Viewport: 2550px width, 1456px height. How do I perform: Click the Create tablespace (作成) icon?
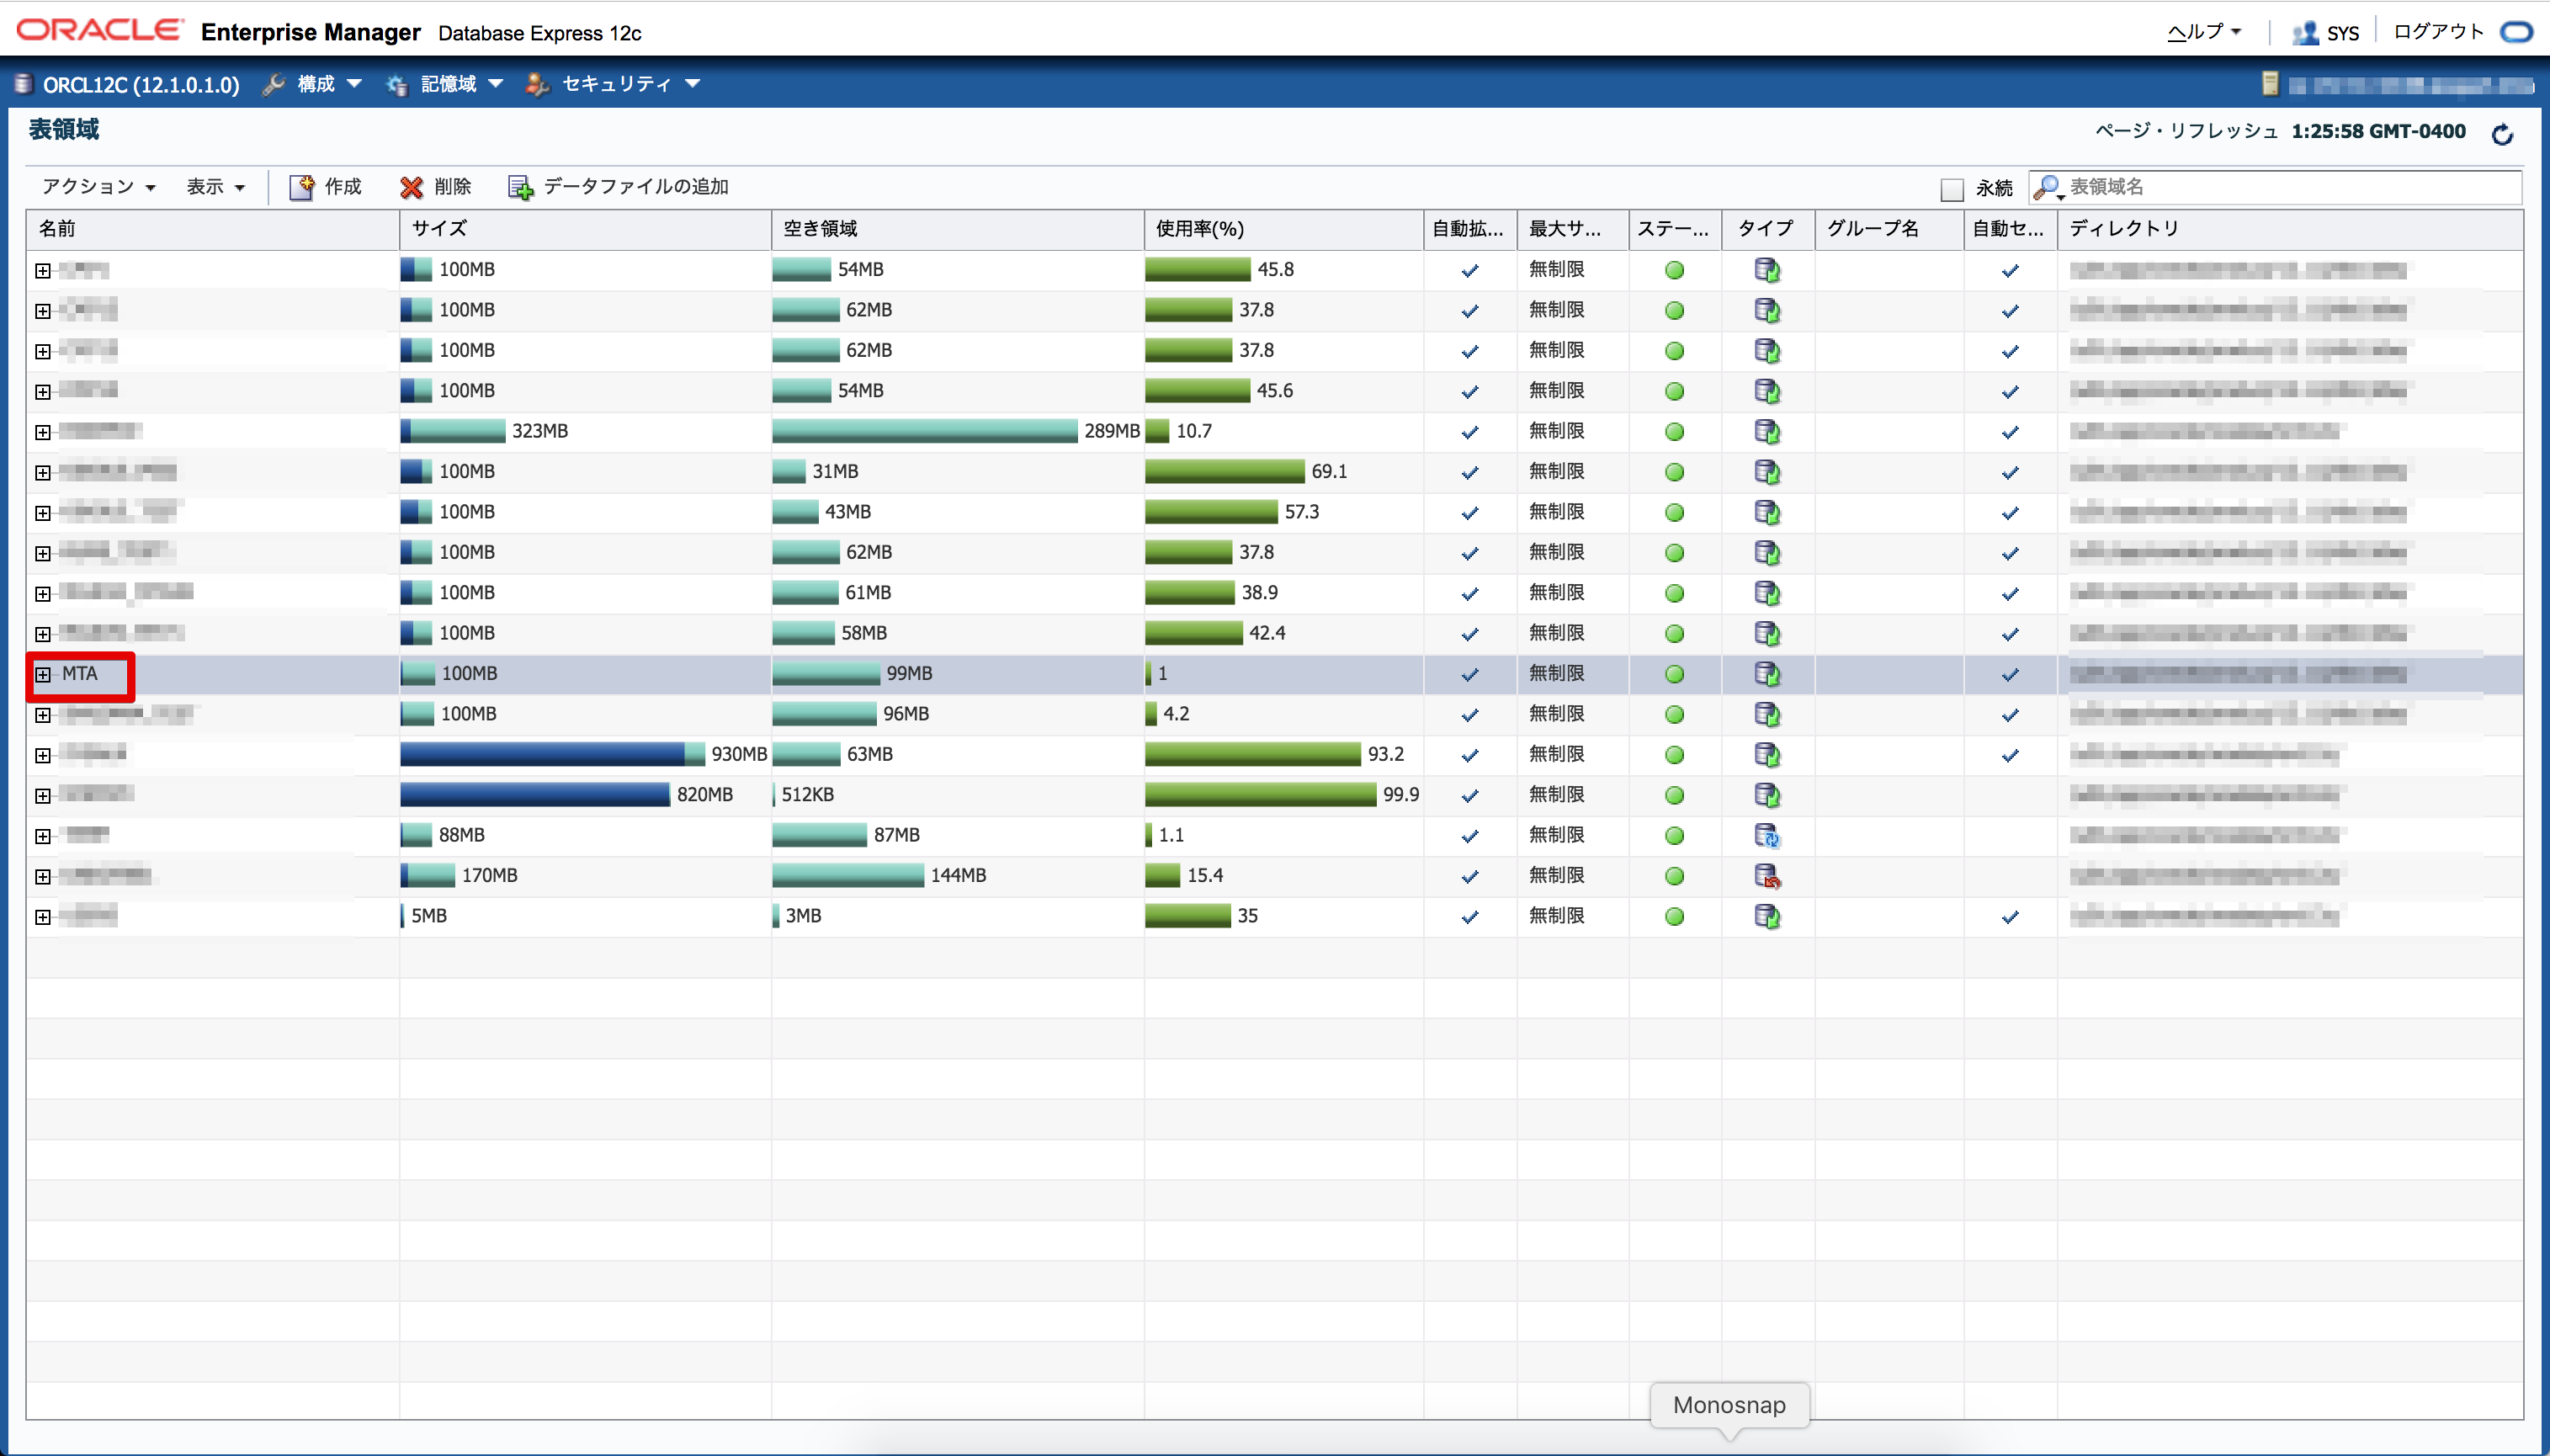tap(302, 187)
